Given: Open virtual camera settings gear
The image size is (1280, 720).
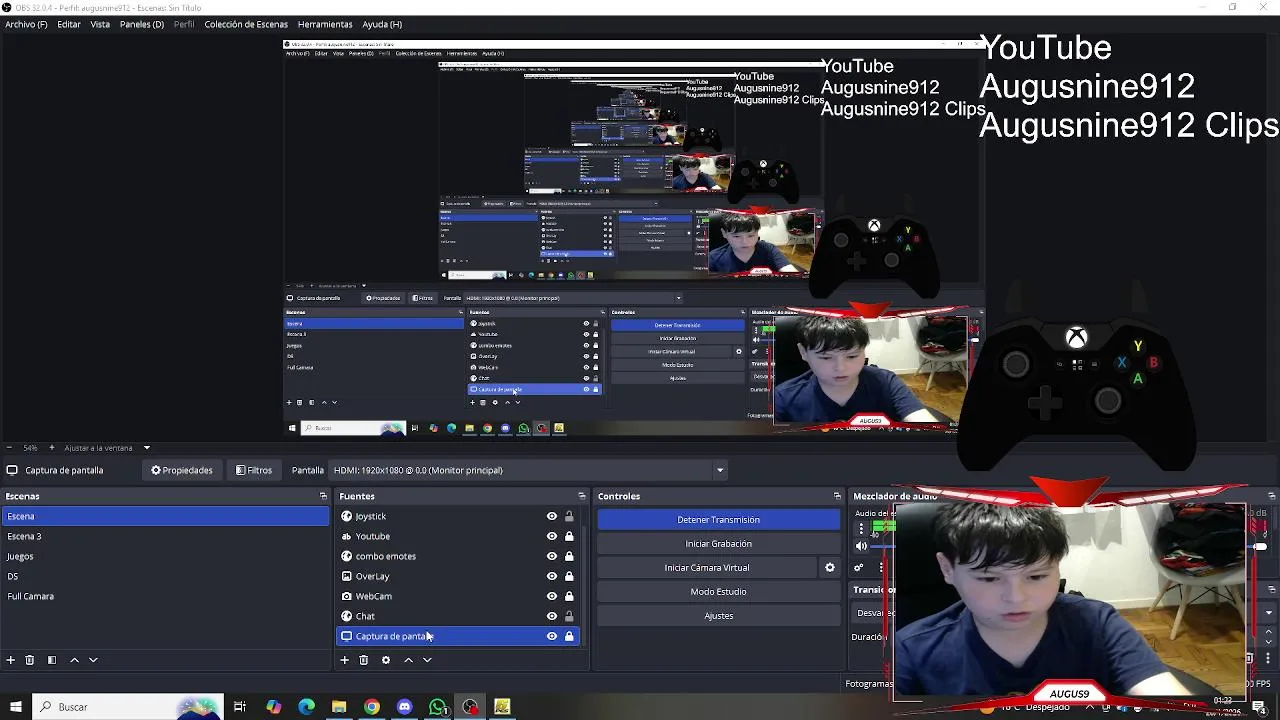Looking at the screenshot, I should click(829, 568).
